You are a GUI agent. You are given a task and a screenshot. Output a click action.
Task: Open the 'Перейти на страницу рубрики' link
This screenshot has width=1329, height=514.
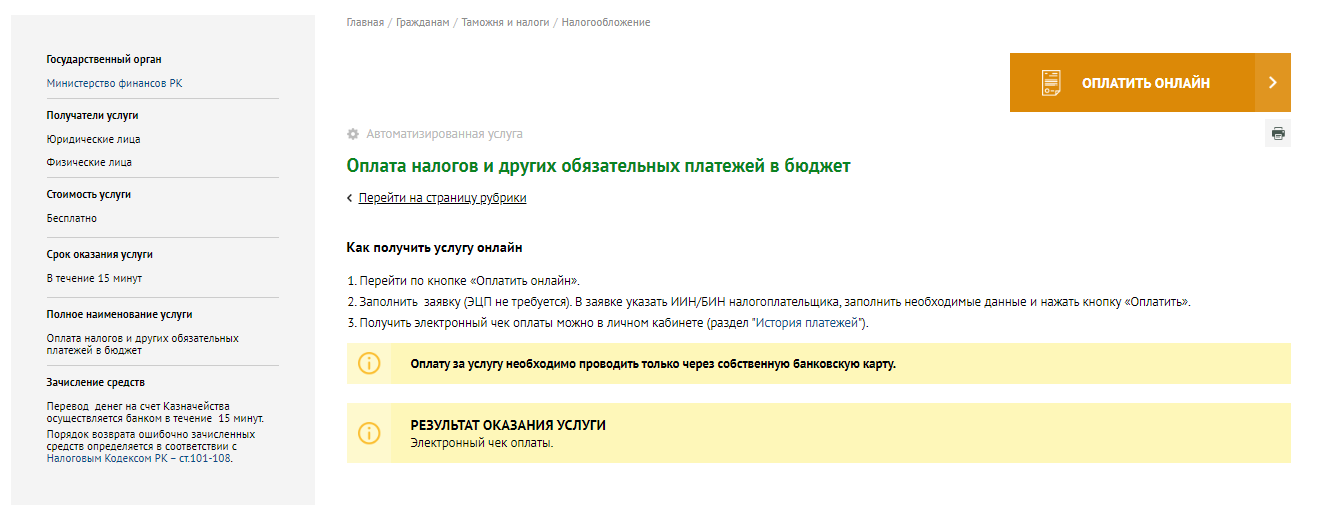pyautogui.click(x=442, y=198)
